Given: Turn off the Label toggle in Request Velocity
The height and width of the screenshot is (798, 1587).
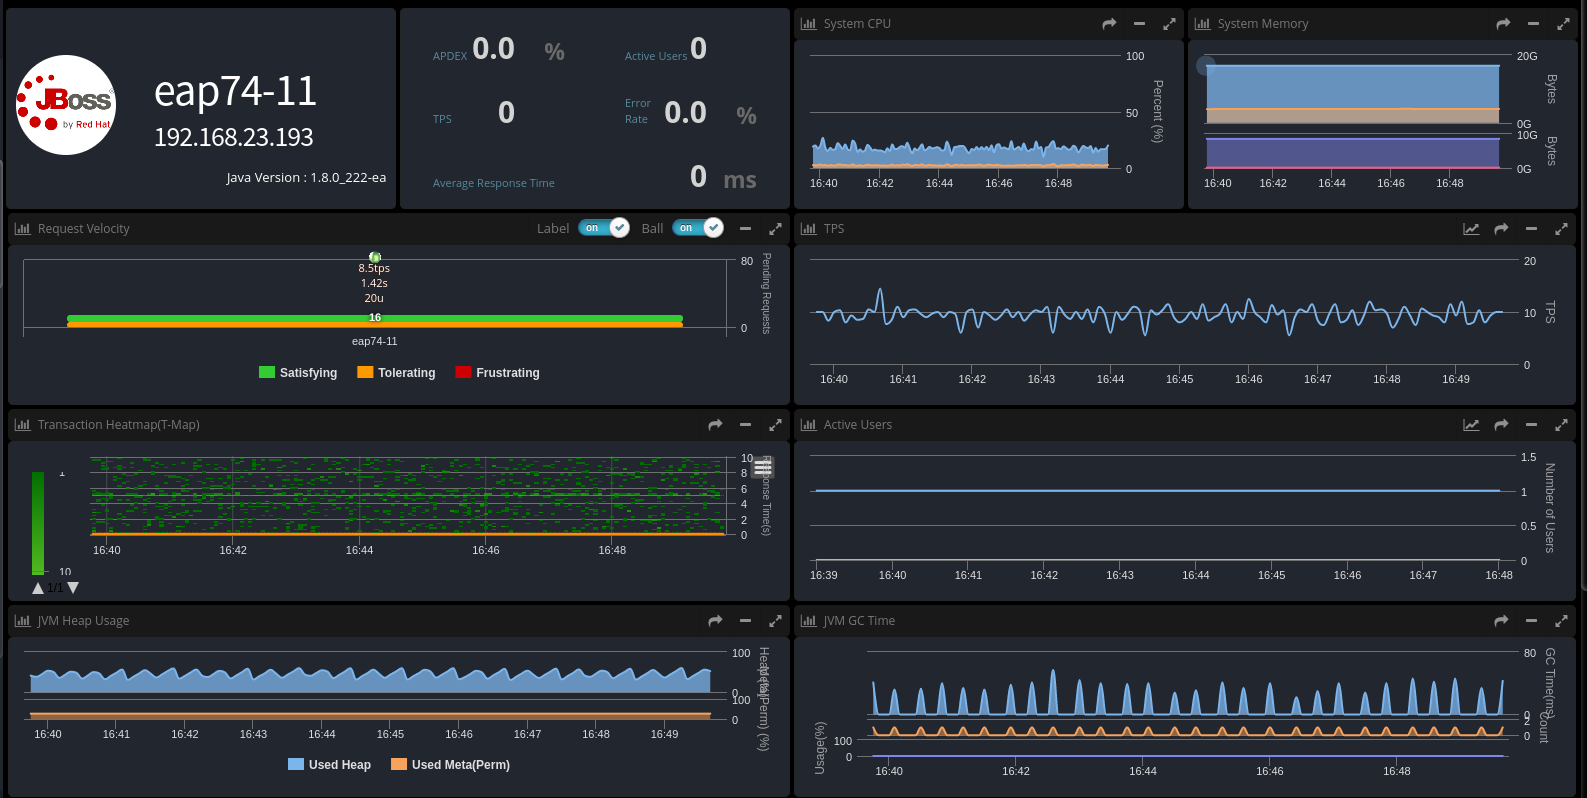Looking at the screenshot, I should pos(604,228).
